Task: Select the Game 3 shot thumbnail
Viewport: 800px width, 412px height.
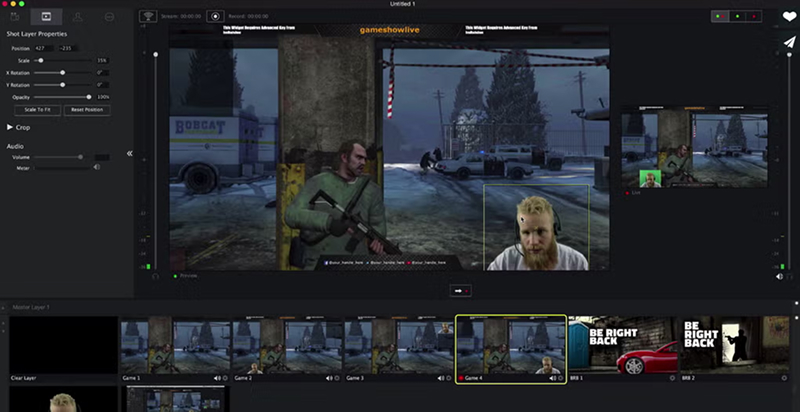Action: pos(398,345)
